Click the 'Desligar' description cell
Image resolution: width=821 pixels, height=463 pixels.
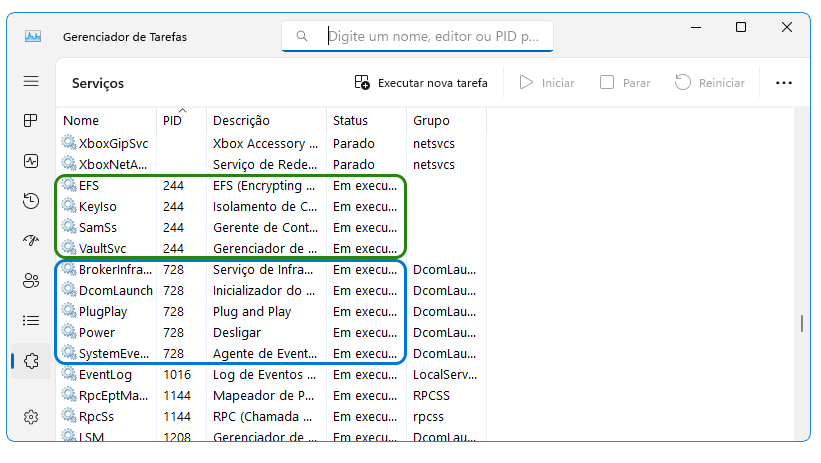click(237, 333)
